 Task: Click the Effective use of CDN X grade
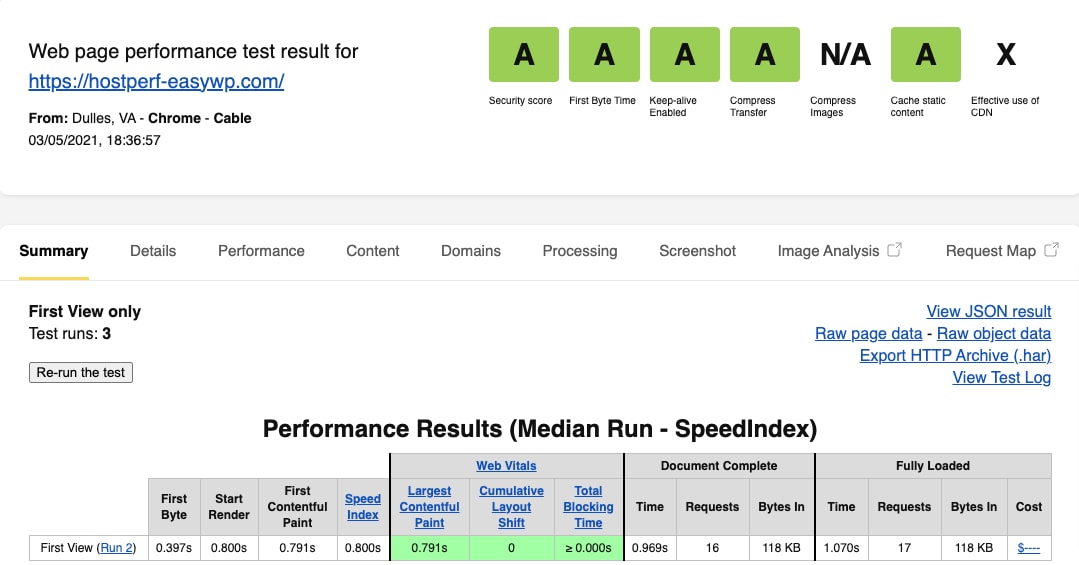click(1006, 54)
